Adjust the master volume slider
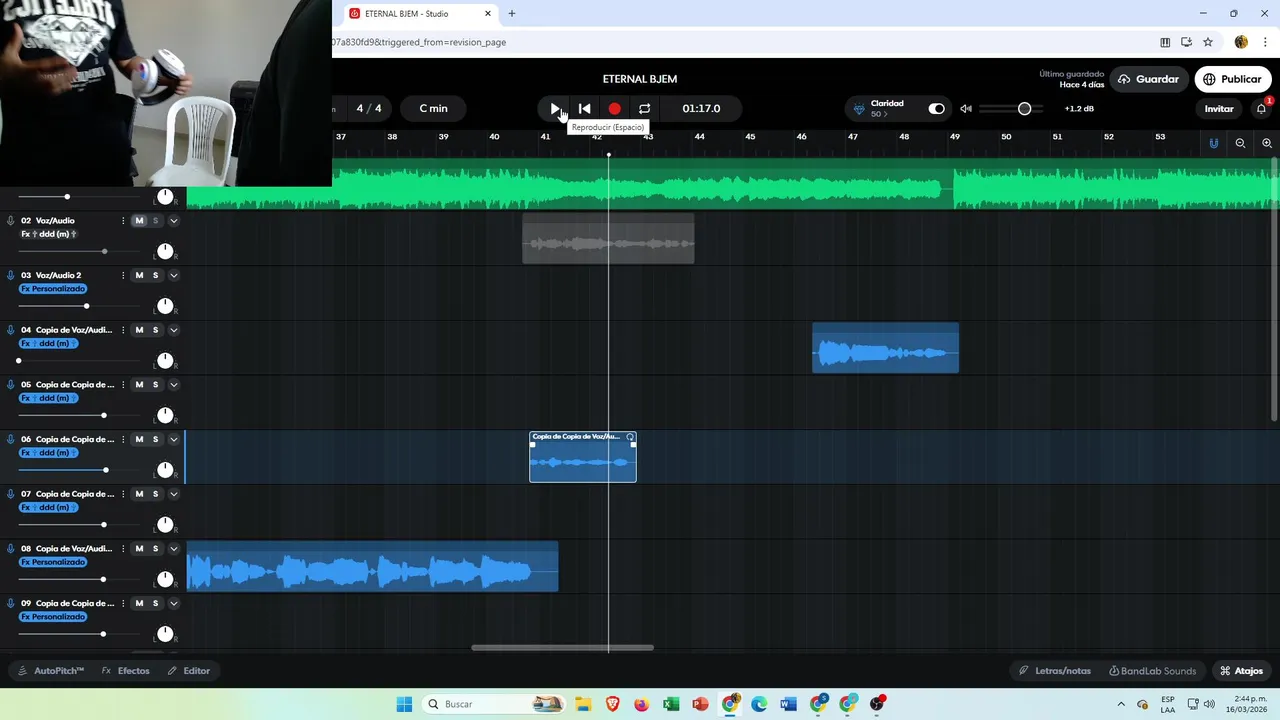 [1011, 108]
